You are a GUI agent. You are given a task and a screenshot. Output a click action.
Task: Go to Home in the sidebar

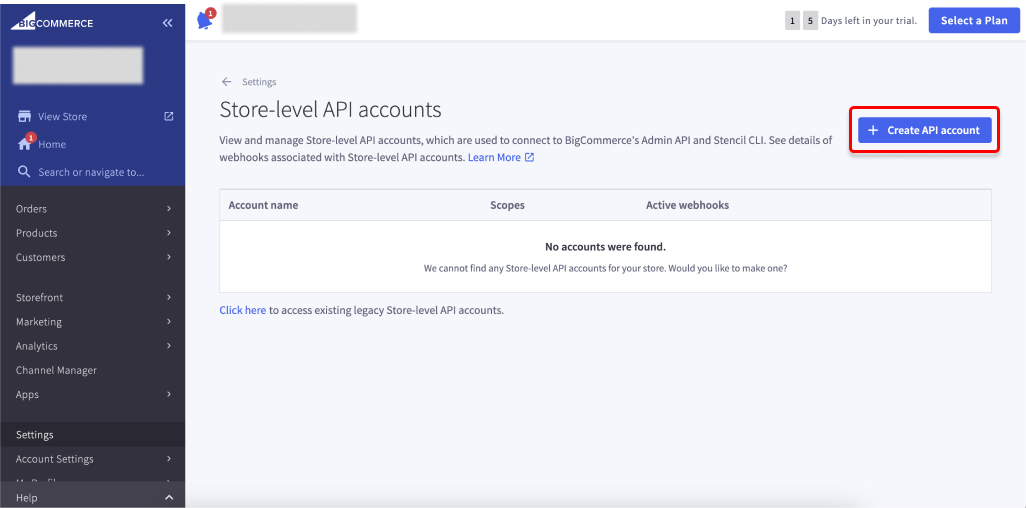pyautogui.click(x=52, y=144)
